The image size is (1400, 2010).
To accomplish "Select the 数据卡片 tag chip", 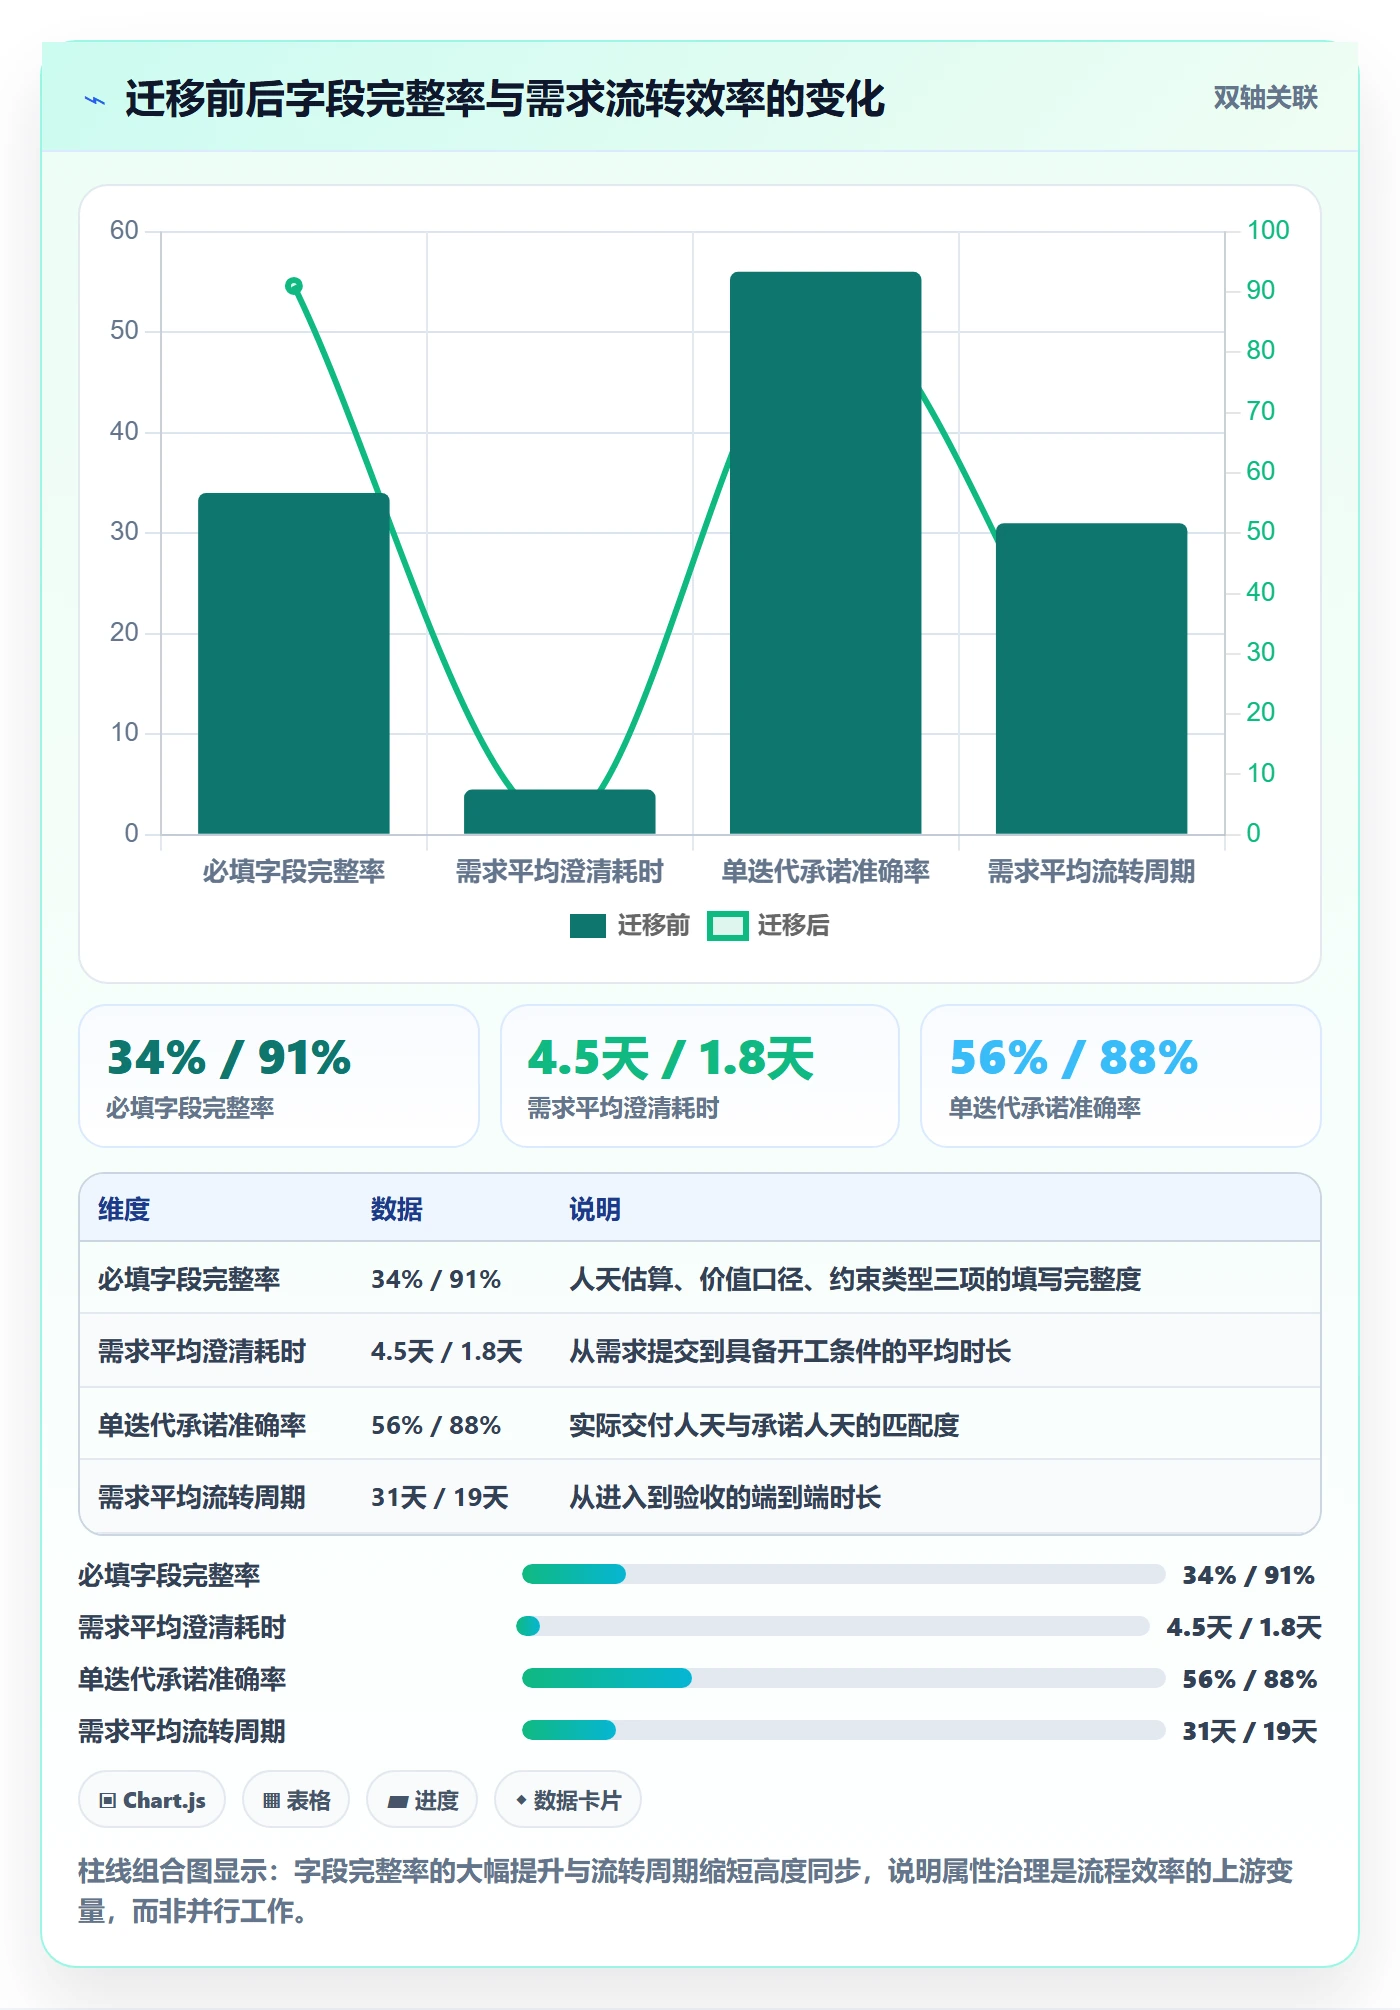I will coord(568,1800).
